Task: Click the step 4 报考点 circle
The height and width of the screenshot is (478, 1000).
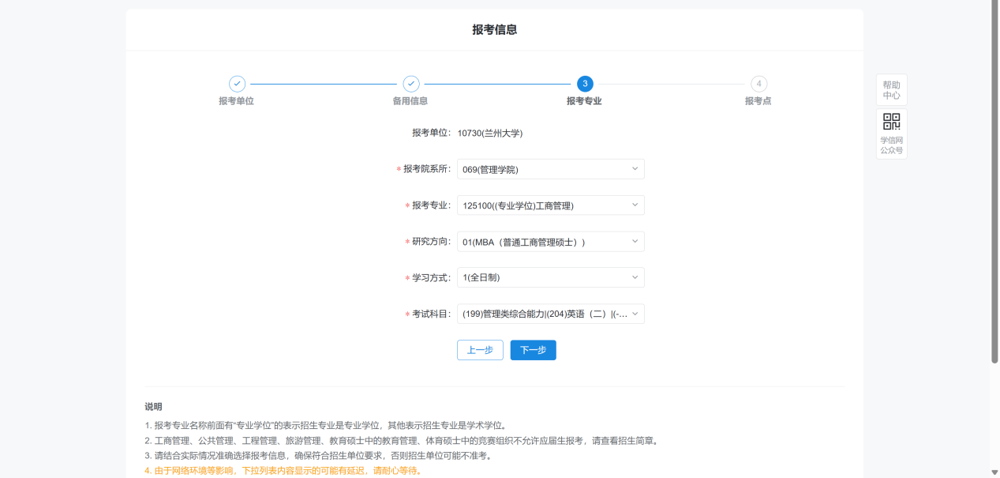Action: click(x=758, y=83)
